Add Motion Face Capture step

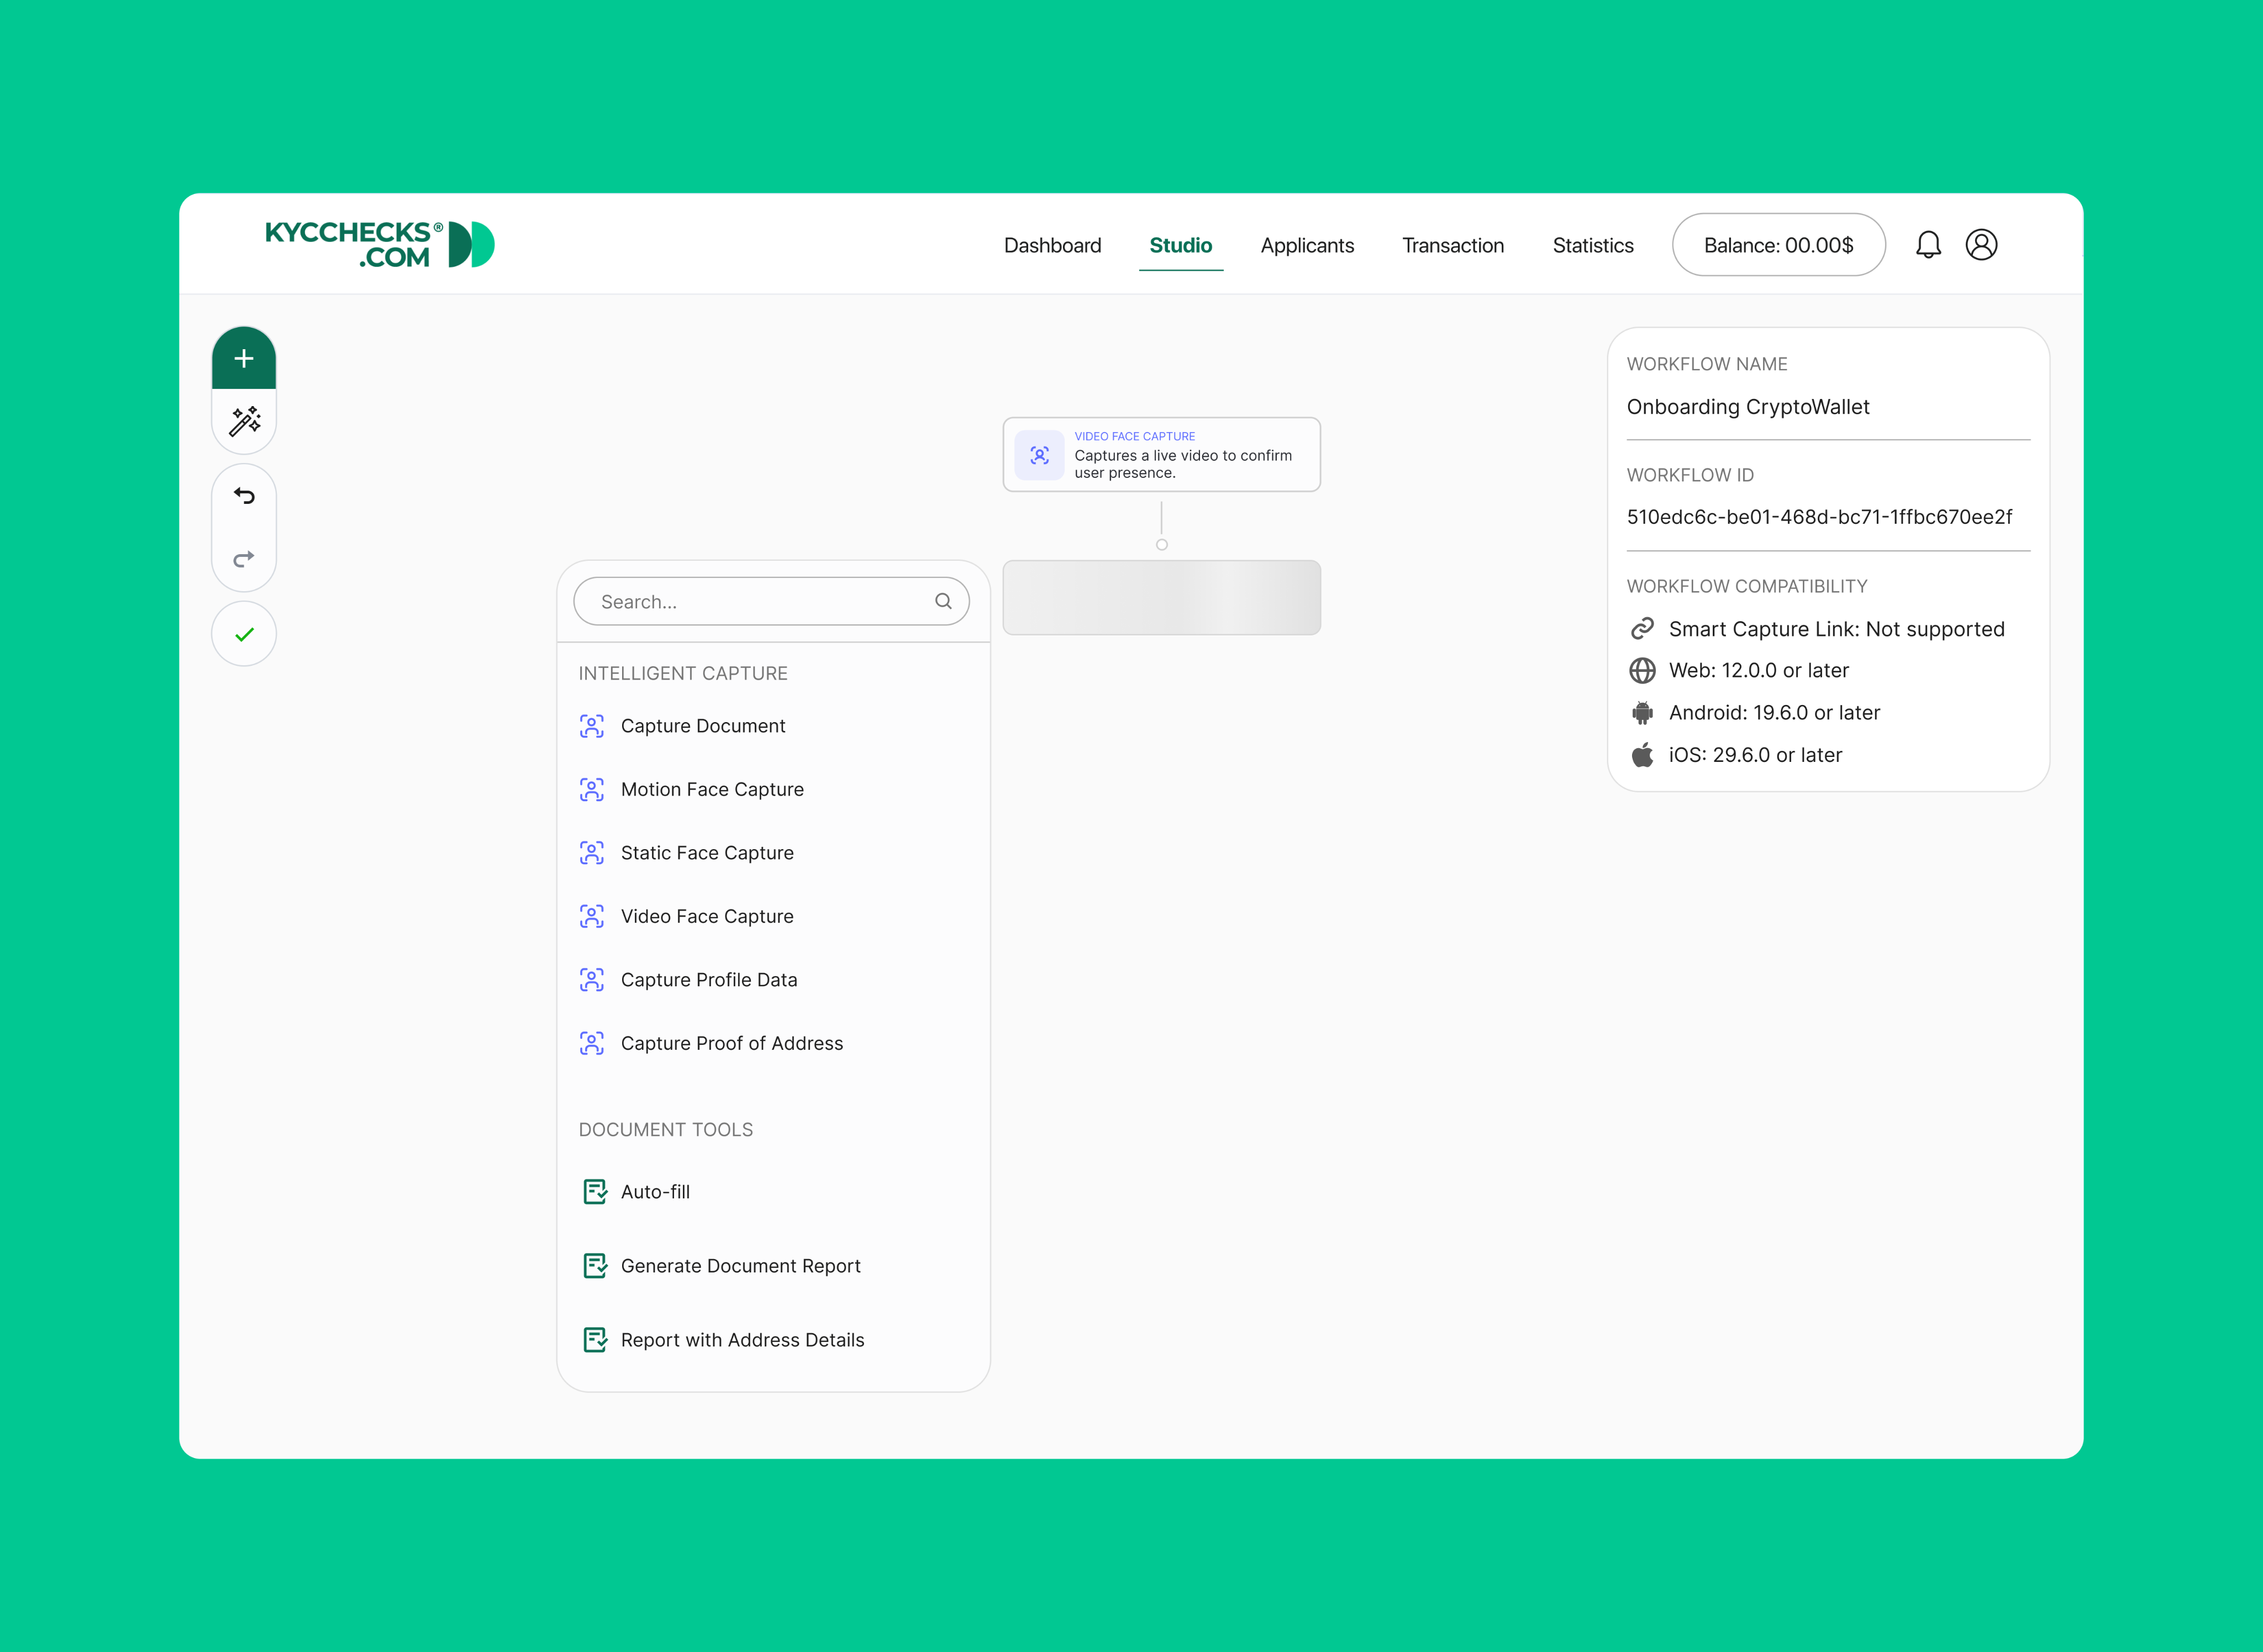712,789
